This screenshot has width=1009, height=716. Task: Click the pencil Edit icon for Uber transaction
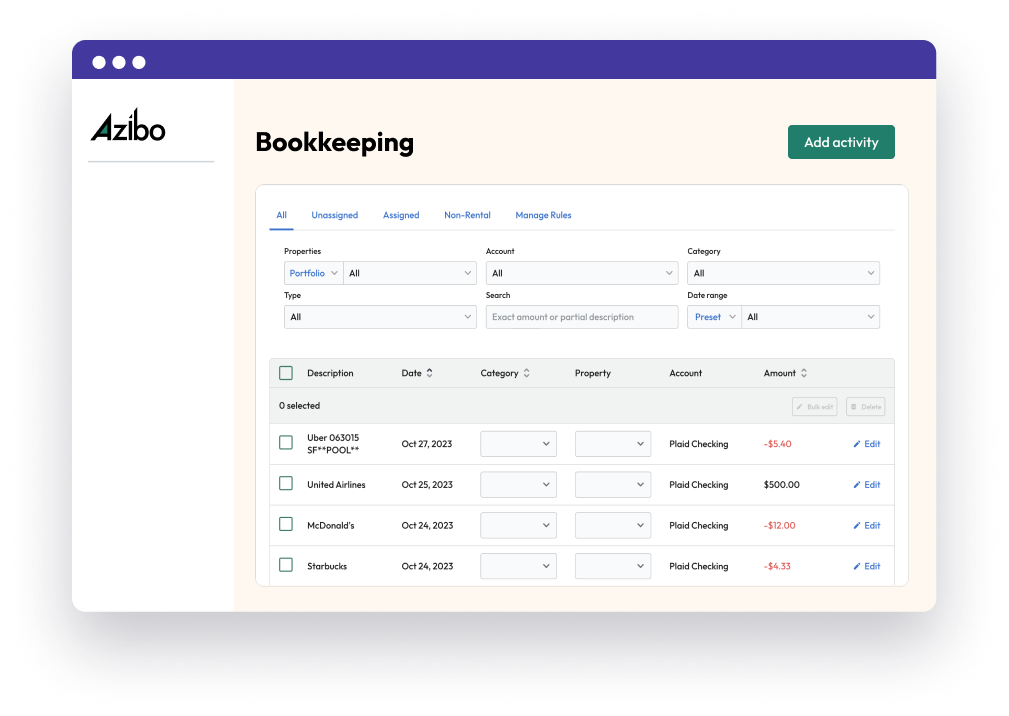(x=858, y=443)
